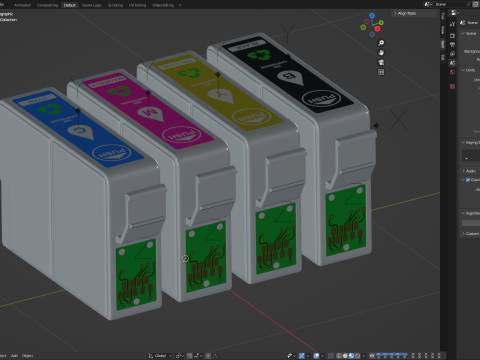Select solid viewport shading
The width and height of the screenshot is (480, 360).
[x=345, y=356]
